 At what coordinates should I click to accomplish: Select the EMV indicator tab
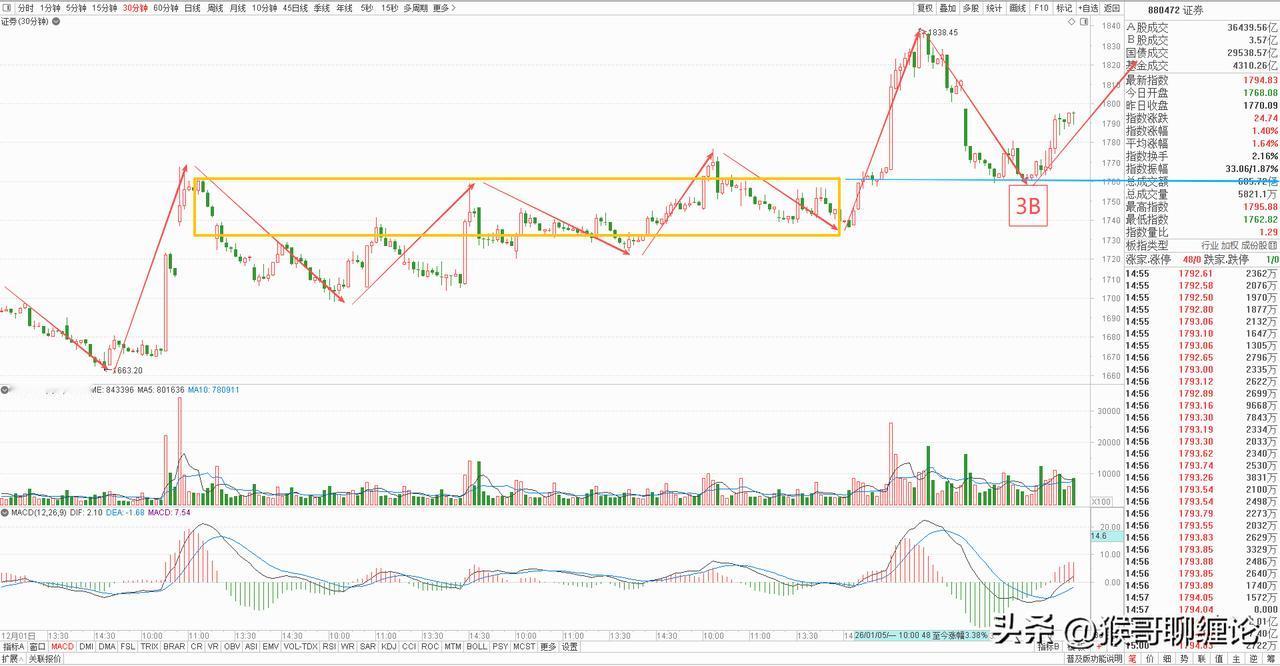point(271,646)
